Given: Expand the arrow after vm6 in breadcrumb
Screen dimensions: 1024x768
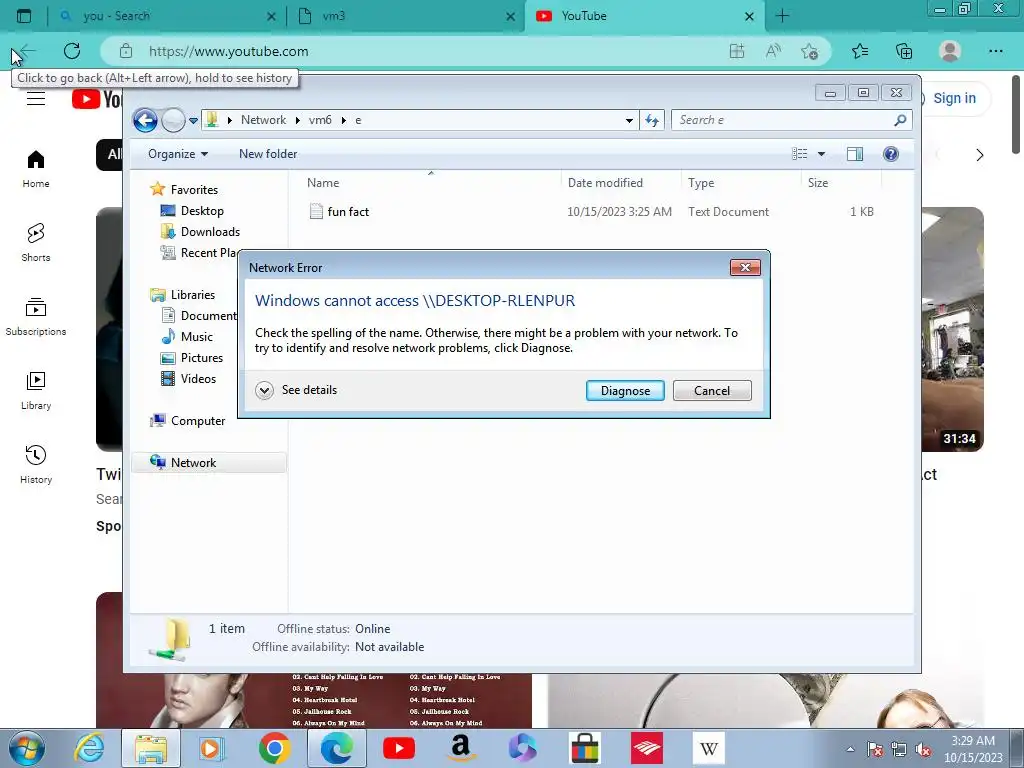Looking at the screenshot, I should [344, 120].
